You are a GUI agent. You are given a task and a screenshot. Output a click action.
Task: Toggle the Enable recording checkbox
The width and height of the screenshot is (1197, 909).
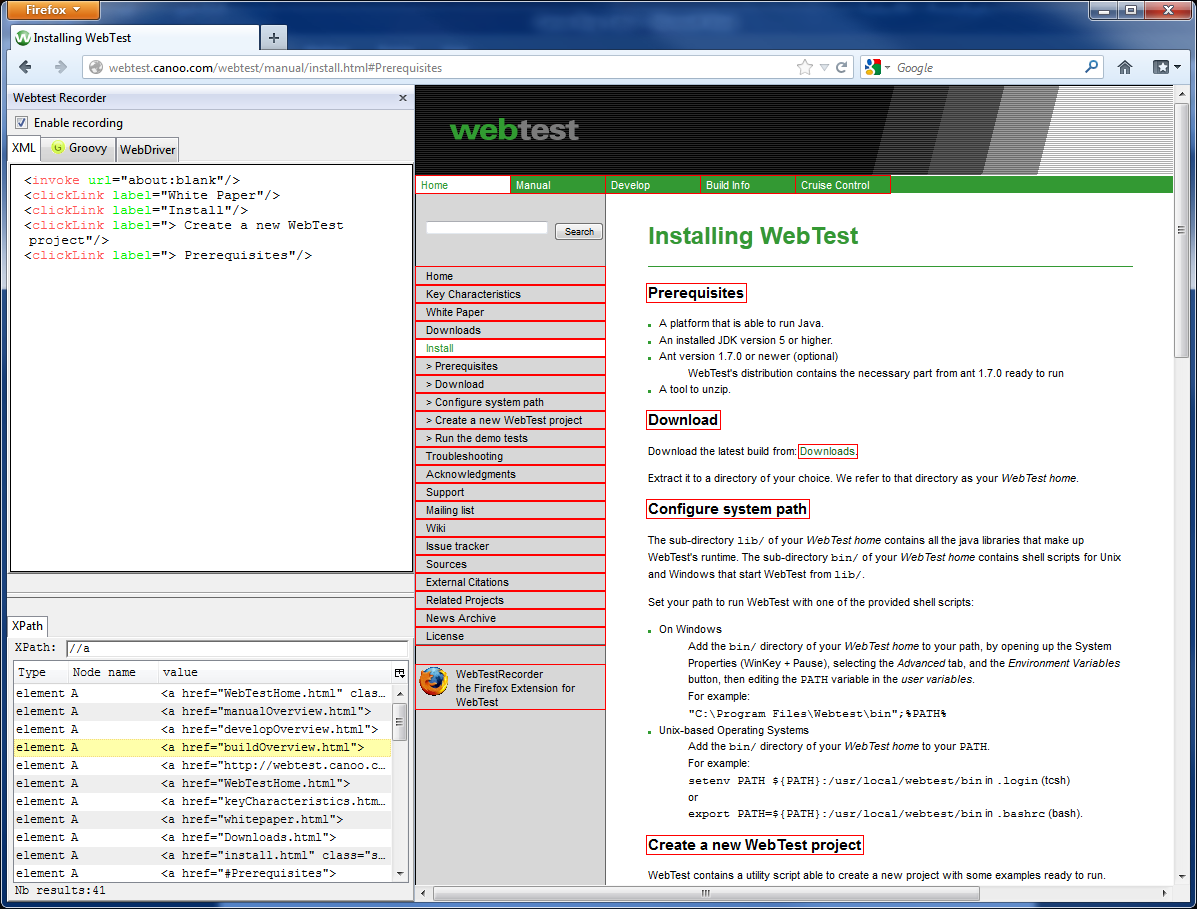(x=21, y=123)
